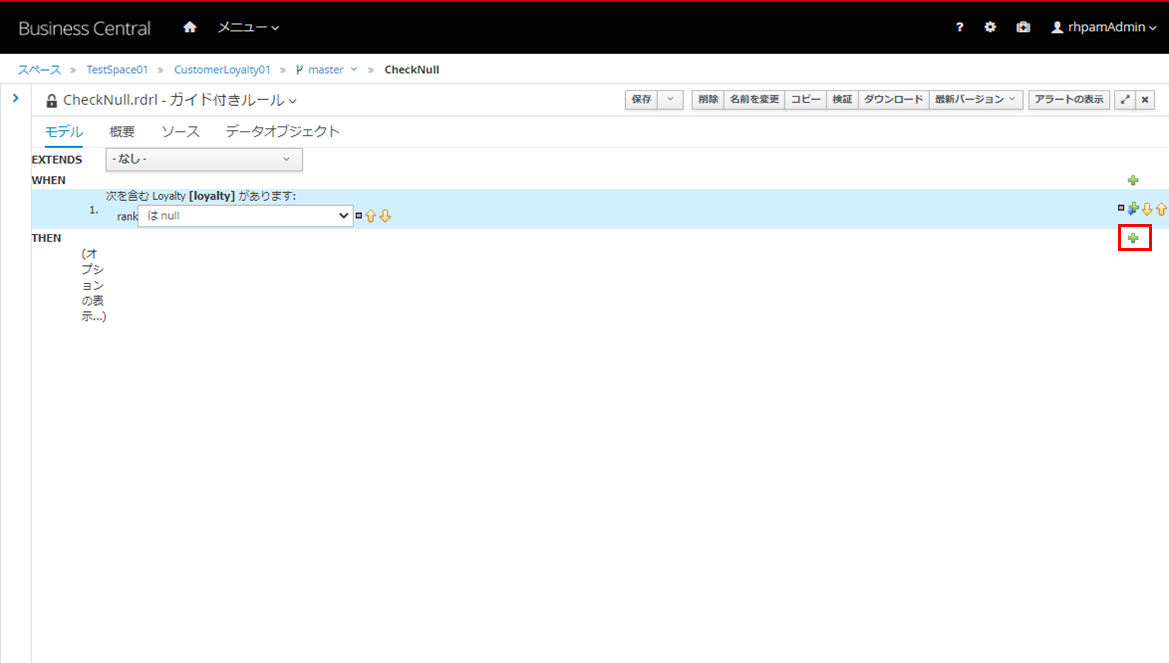Follow the スペース breadcrumb link
Viewport: 1169px width, 663px height.
coord(40,69)
